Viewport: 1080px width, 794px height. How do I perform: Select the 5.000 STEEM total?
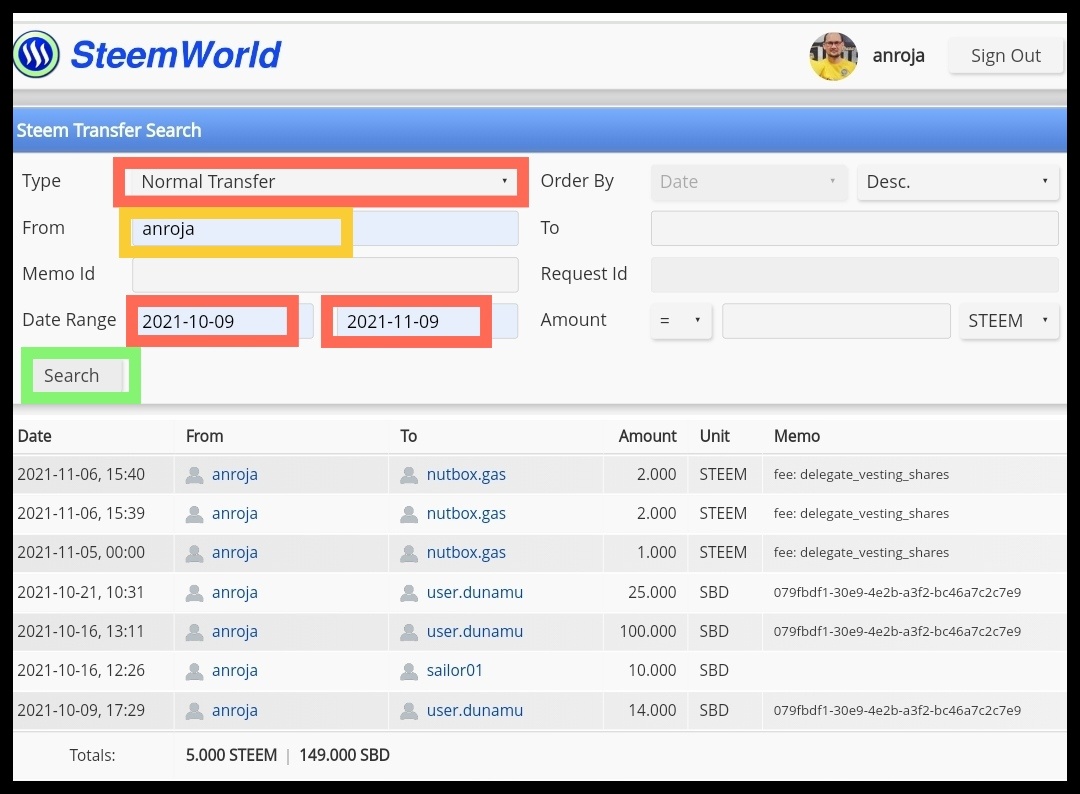pyautogui.click(x=231, y=755)
